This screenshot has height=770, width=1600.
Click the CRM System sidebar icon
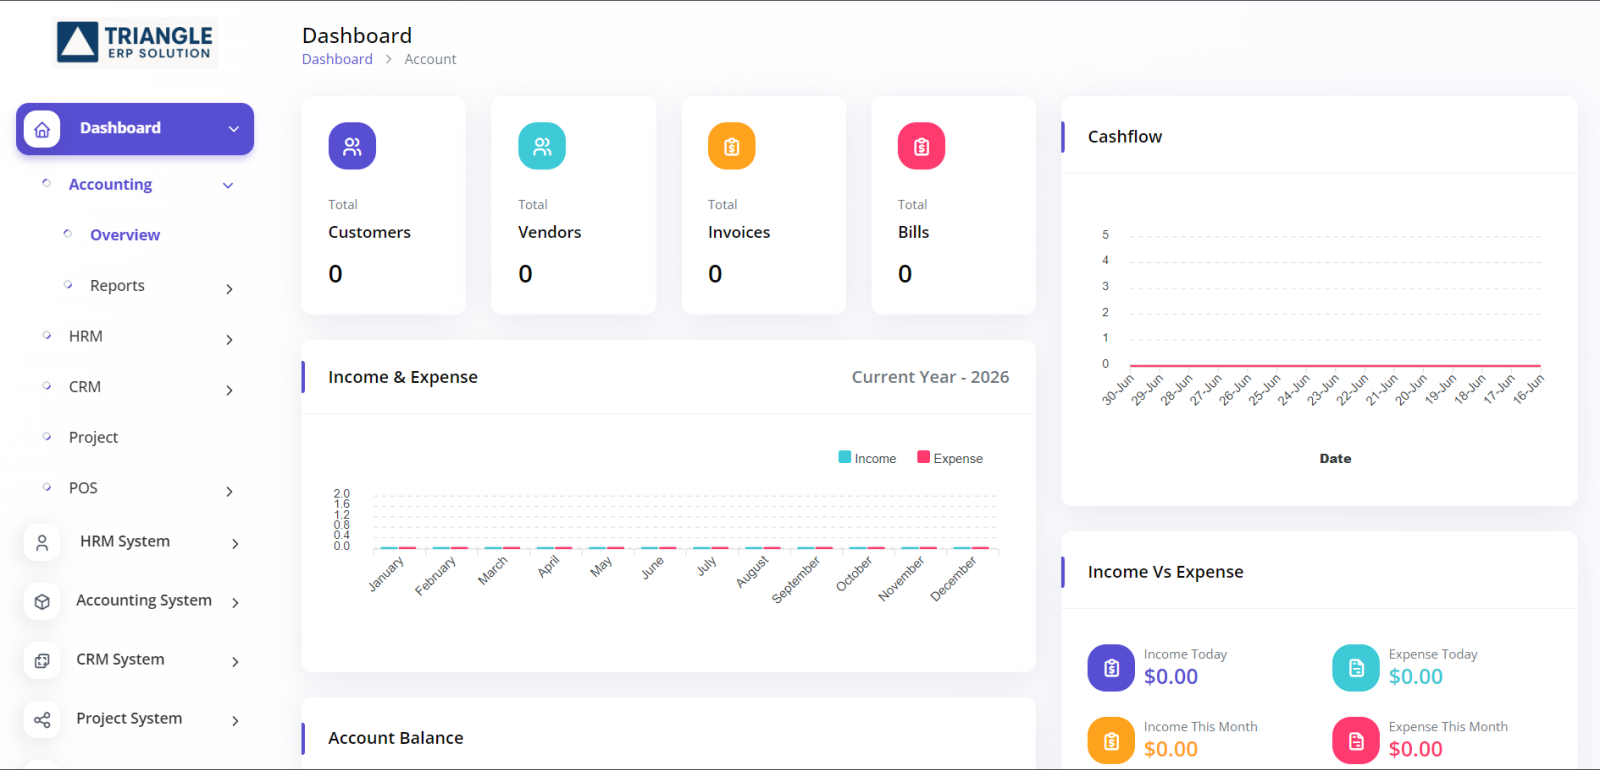click(x=42, y=660)
